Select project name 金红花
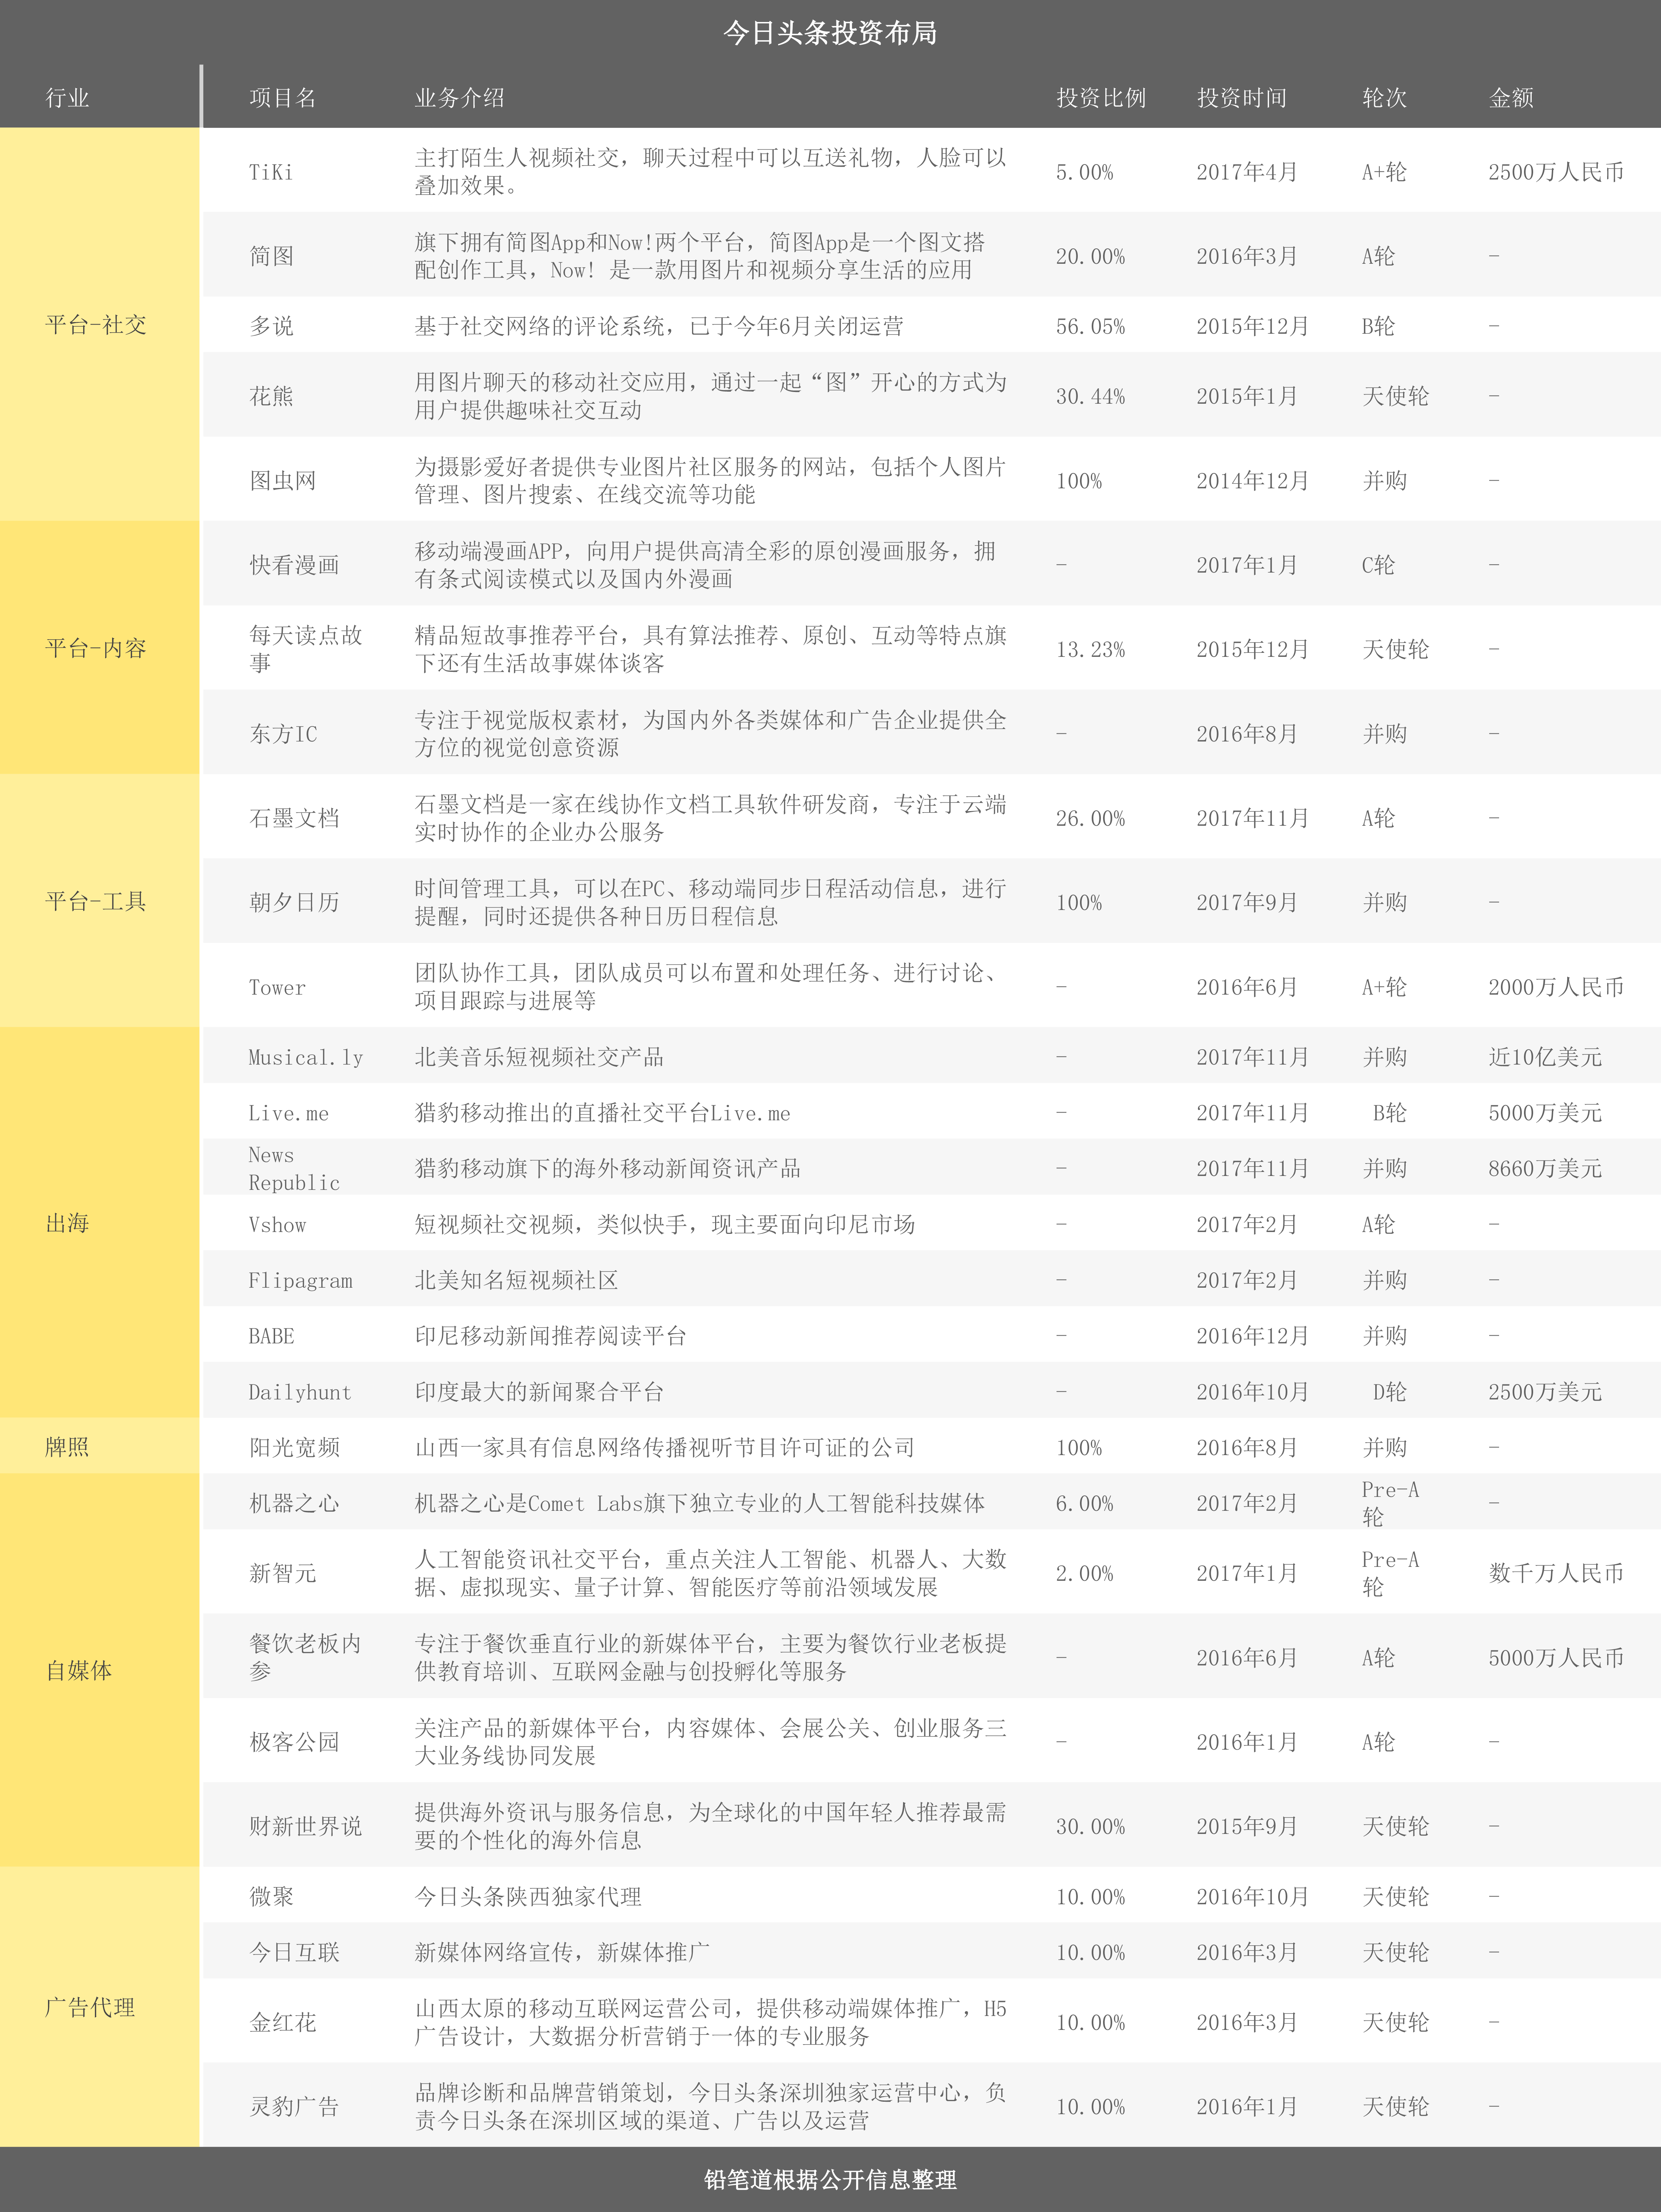 coord(283,2022)
